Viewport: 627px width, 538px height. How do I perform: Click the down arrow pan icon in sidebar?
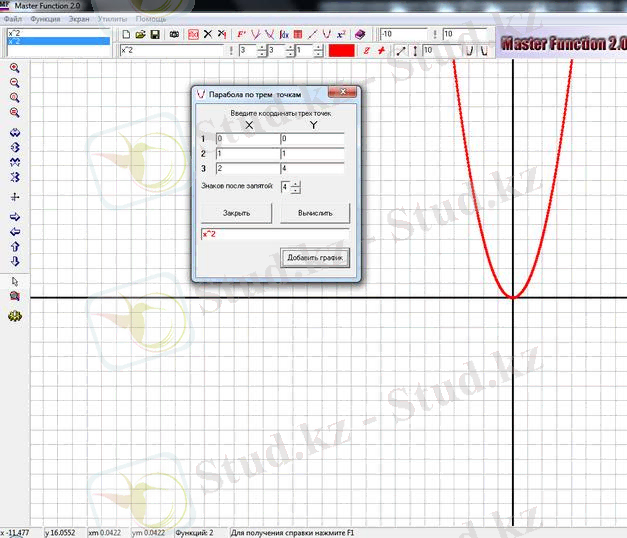14,261
